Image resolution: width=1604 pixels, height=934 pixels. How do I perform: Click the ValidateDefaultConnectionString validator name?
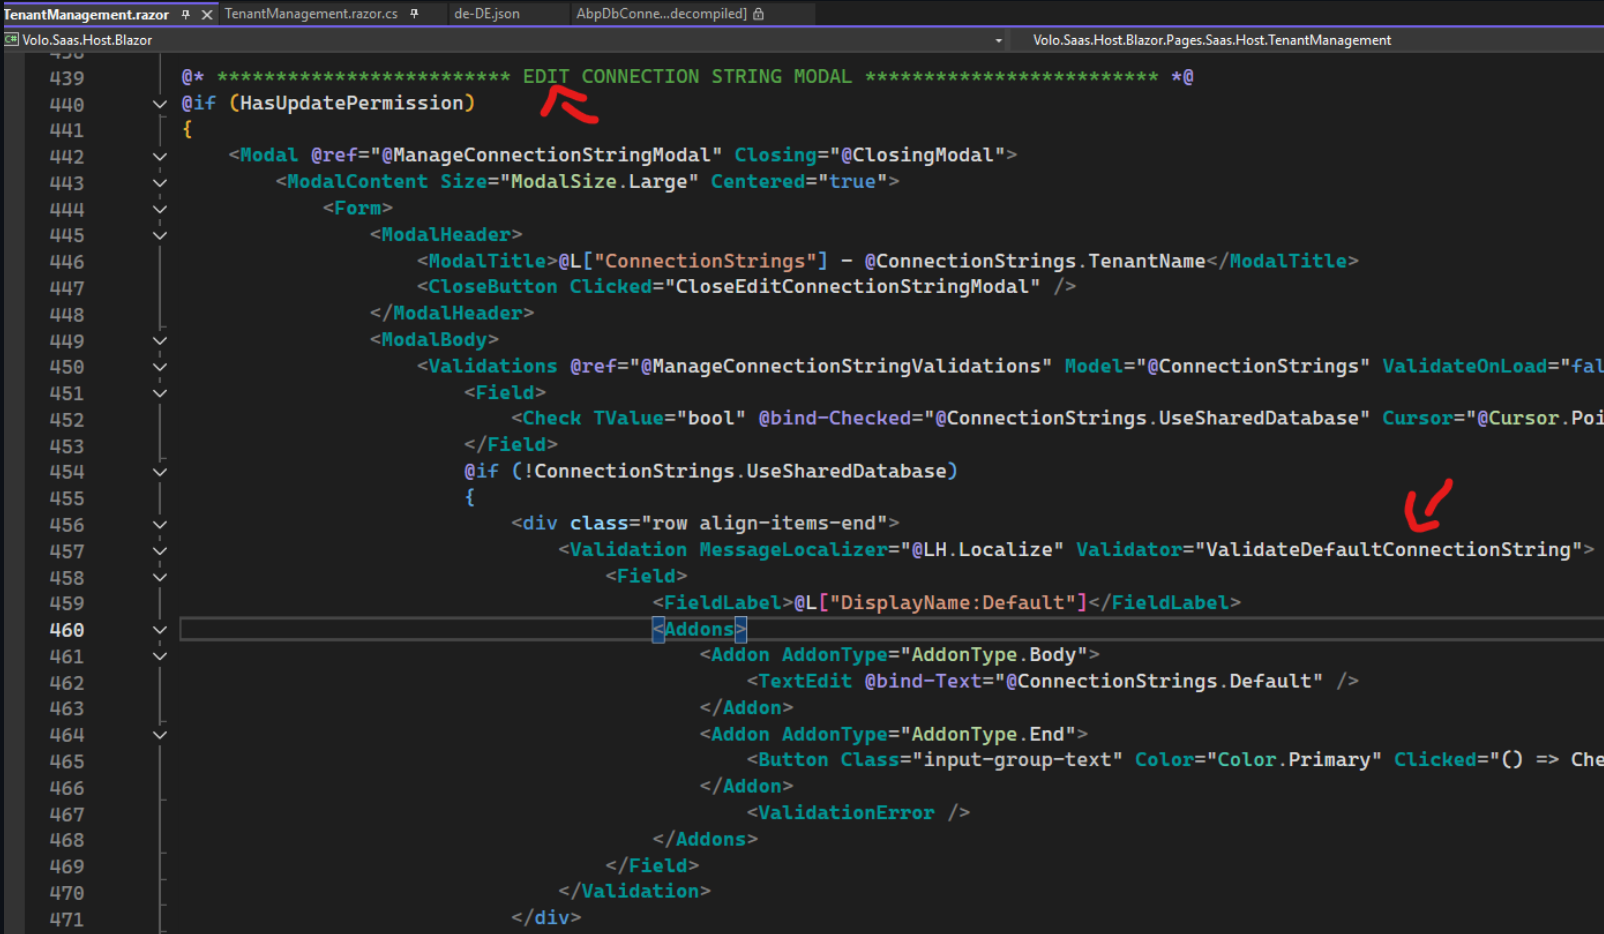[x=1388, y=550]
